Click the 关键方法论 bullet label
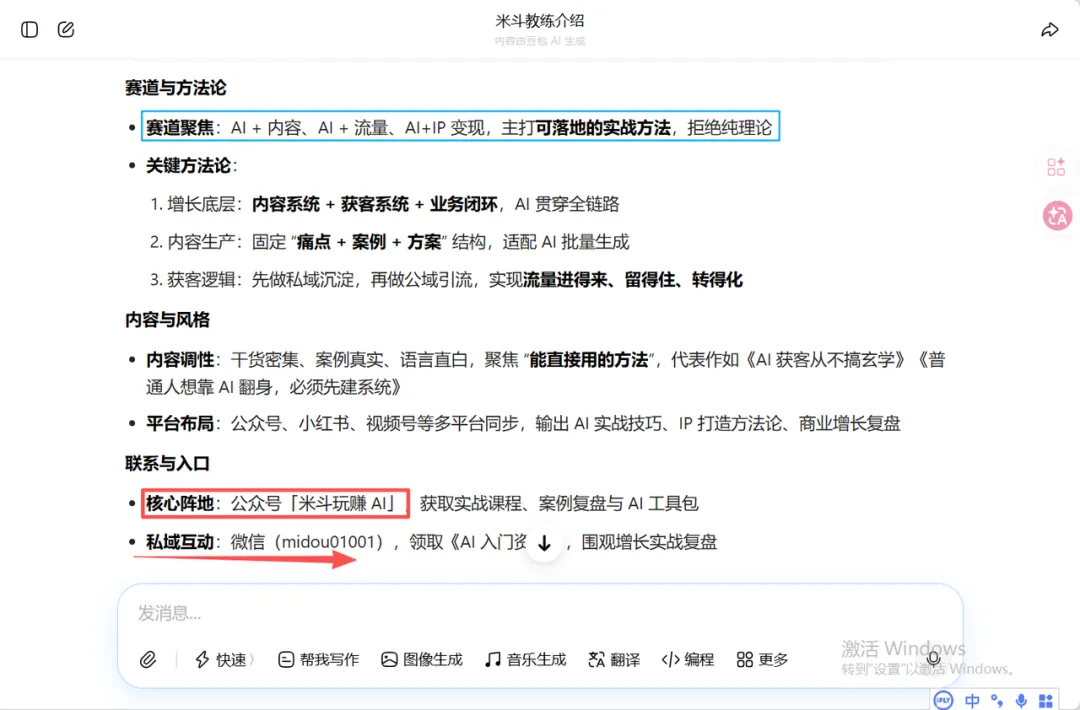1080x710 pixels. pos(188,166)
